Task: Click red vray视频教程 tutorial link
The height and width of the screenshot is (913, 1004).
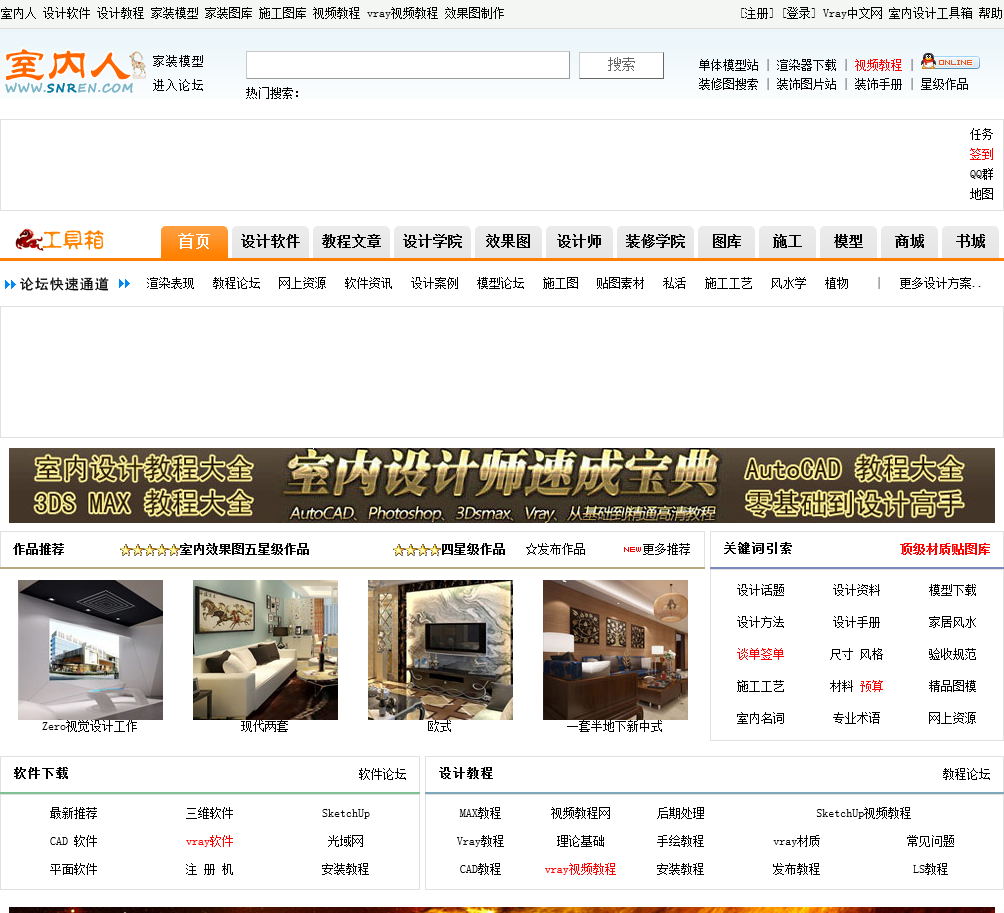Action: point(580,869)
